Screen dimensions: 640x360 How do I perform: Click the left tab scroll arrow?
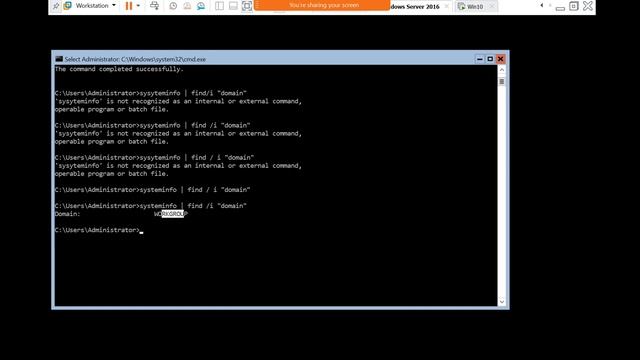(542, 6)
